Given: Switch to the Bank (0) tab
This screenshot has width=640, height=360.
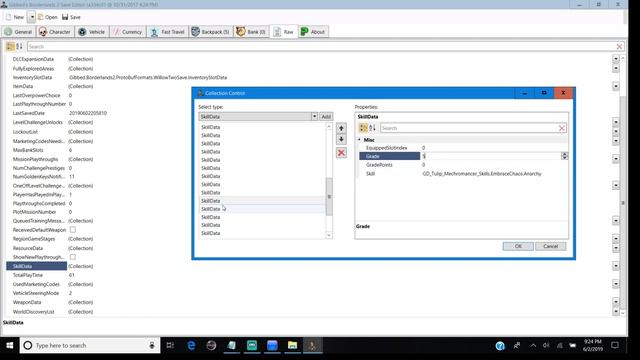Looking at the screenshot, I should 251,32.
